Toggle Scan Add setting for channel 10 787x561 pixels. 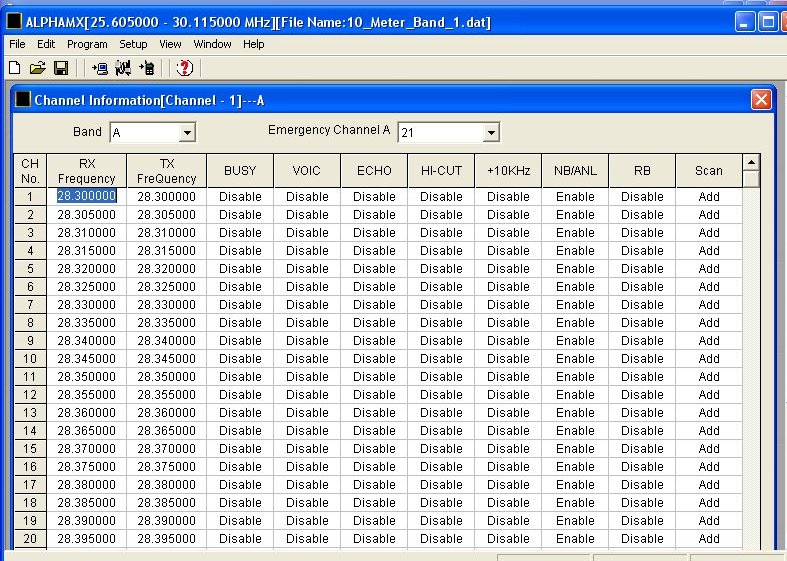[709, 359]
